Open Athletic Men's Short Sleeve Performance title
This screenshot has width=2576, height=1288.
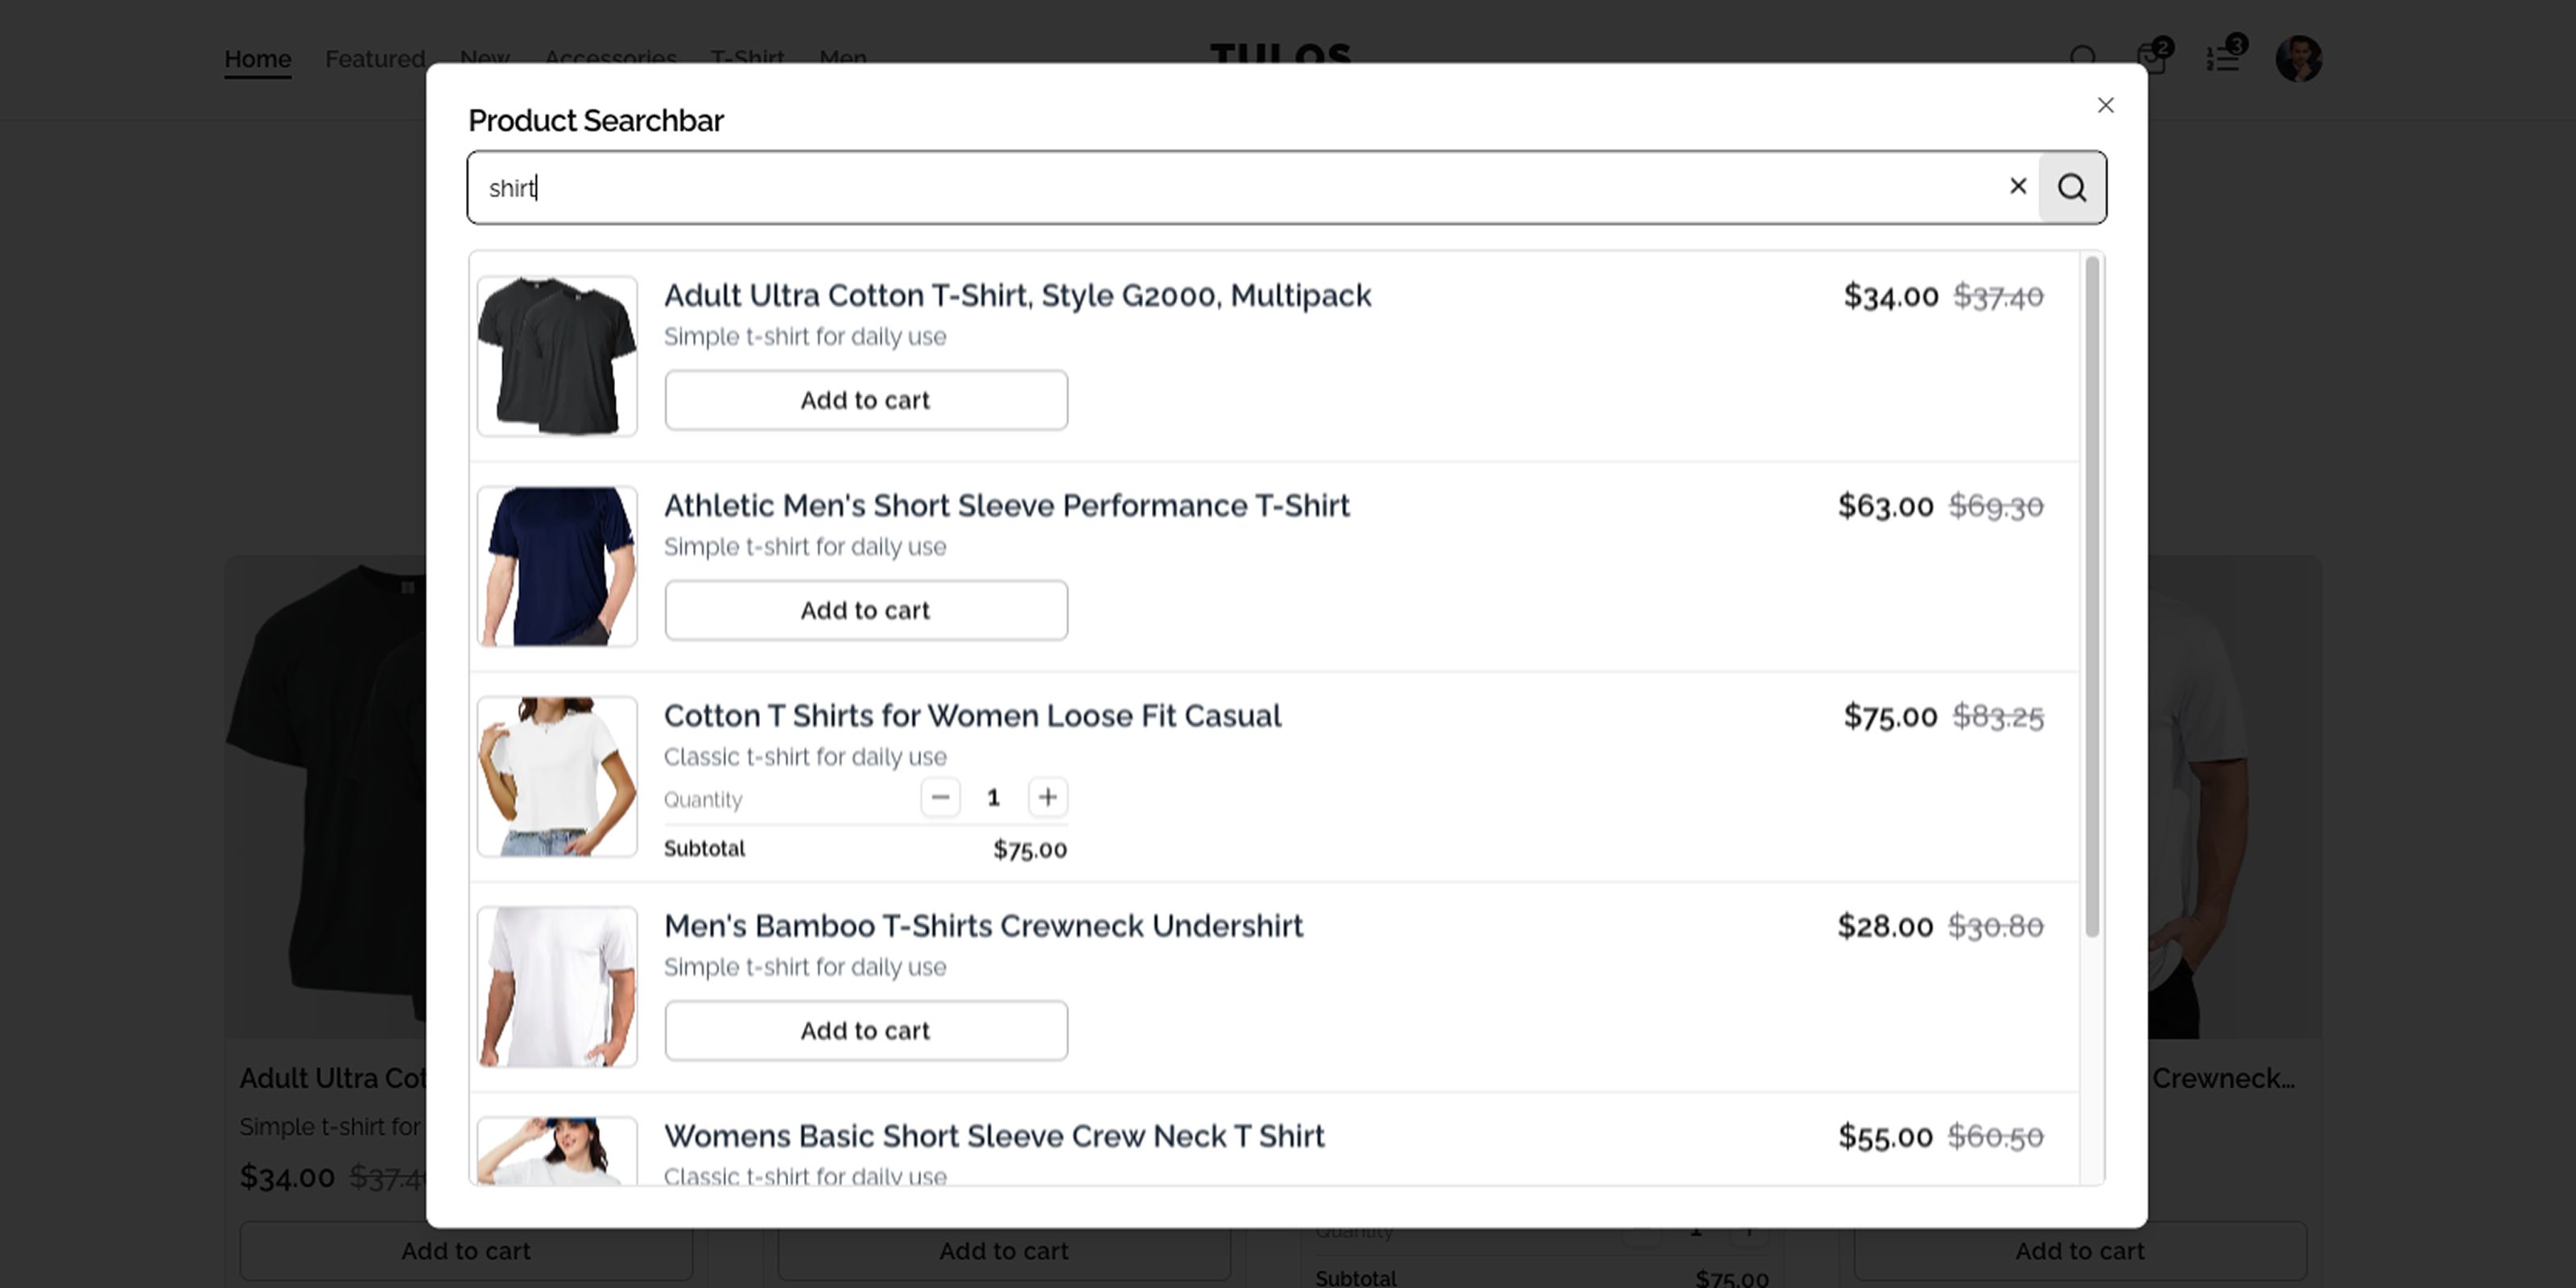[1006, 506]
